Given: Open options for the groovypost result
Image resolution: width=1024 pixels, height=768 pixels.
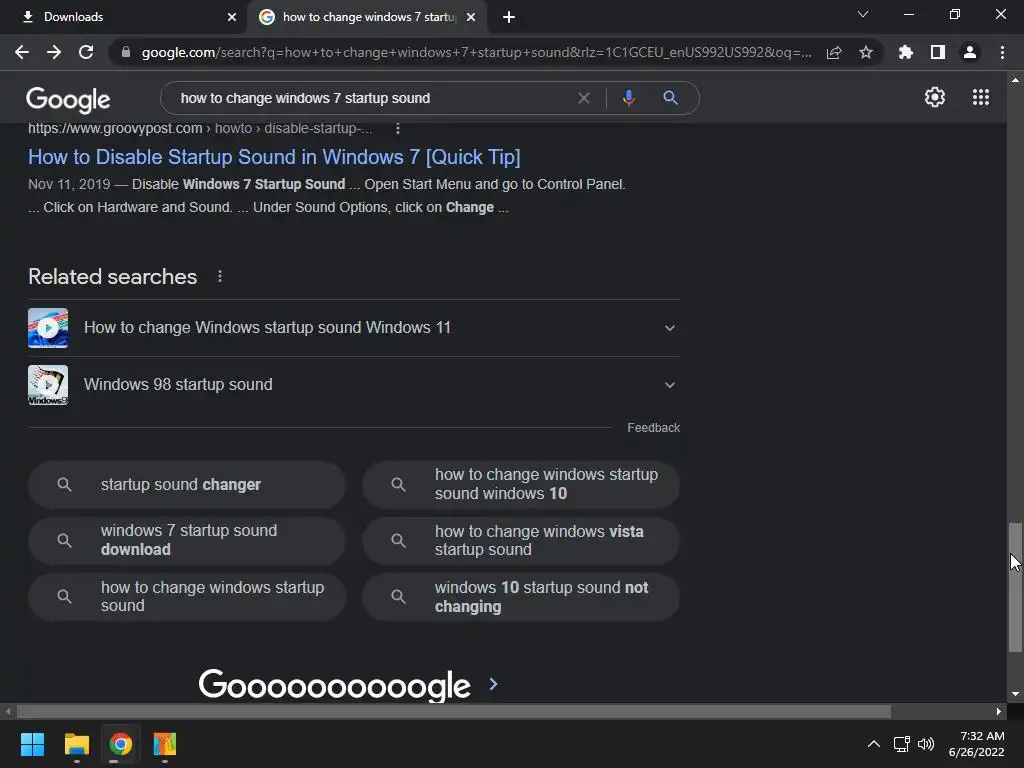Looking at the screenshot, I should pyautogui.click(x=398, y=129).
